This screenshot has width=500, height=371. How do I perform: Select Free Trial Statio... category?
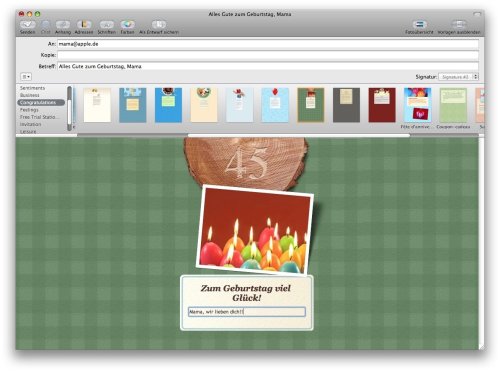click(39, 117)
